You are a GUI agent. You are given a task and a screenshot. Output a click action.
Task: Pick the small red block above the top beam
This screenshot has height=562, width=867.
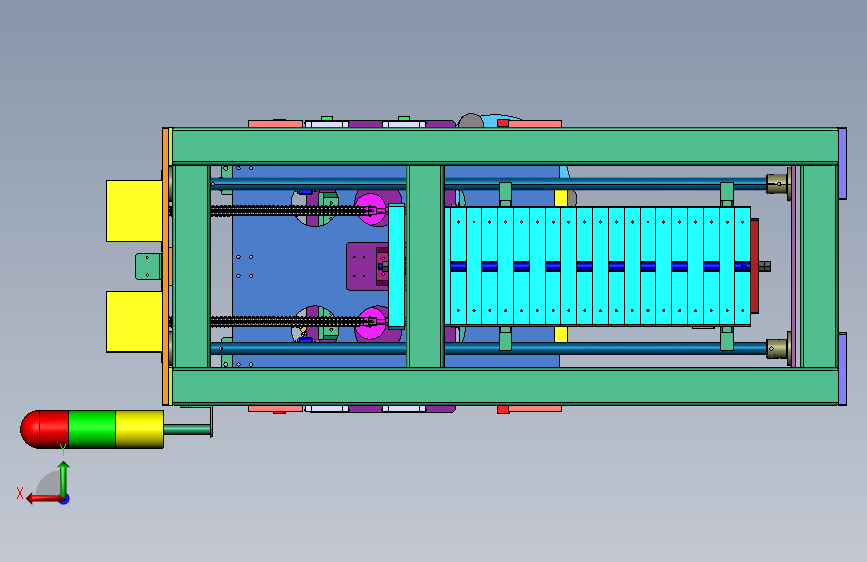click(503, 123)
